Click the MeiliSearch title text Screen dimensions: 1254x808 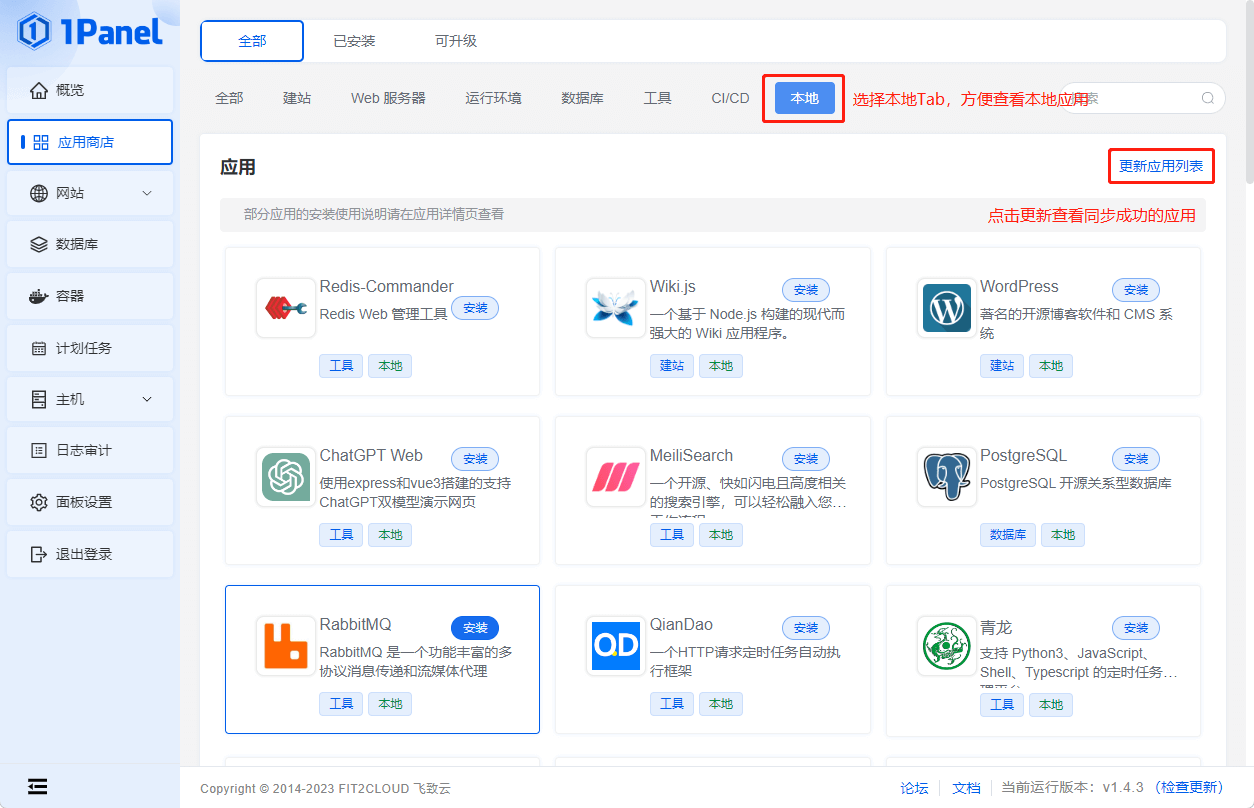pyautogui.click(x=692, y=456)
